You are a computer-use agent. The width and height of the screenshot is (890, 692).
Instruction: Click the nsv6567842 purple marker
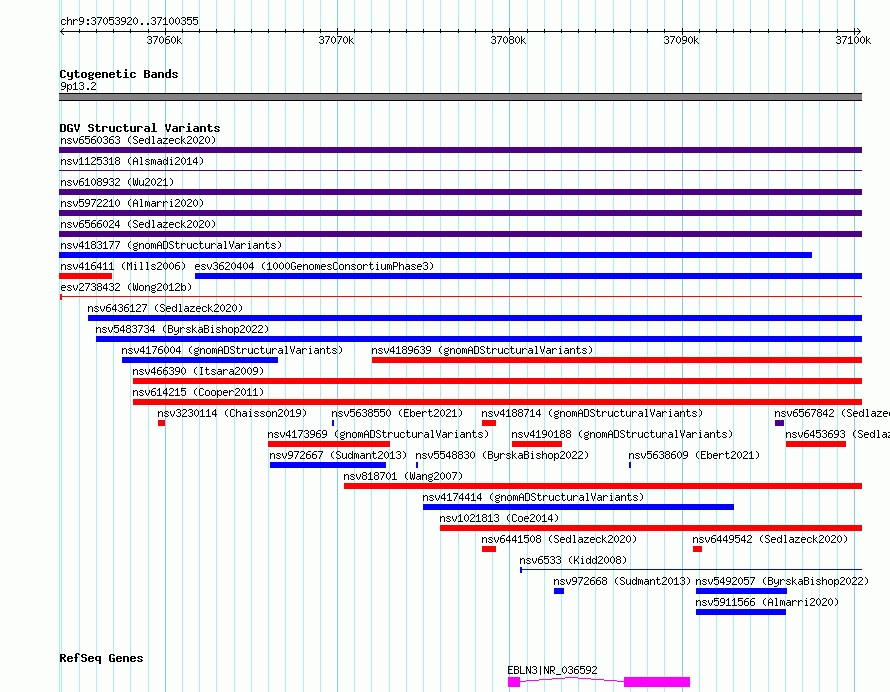coord(779,423)
